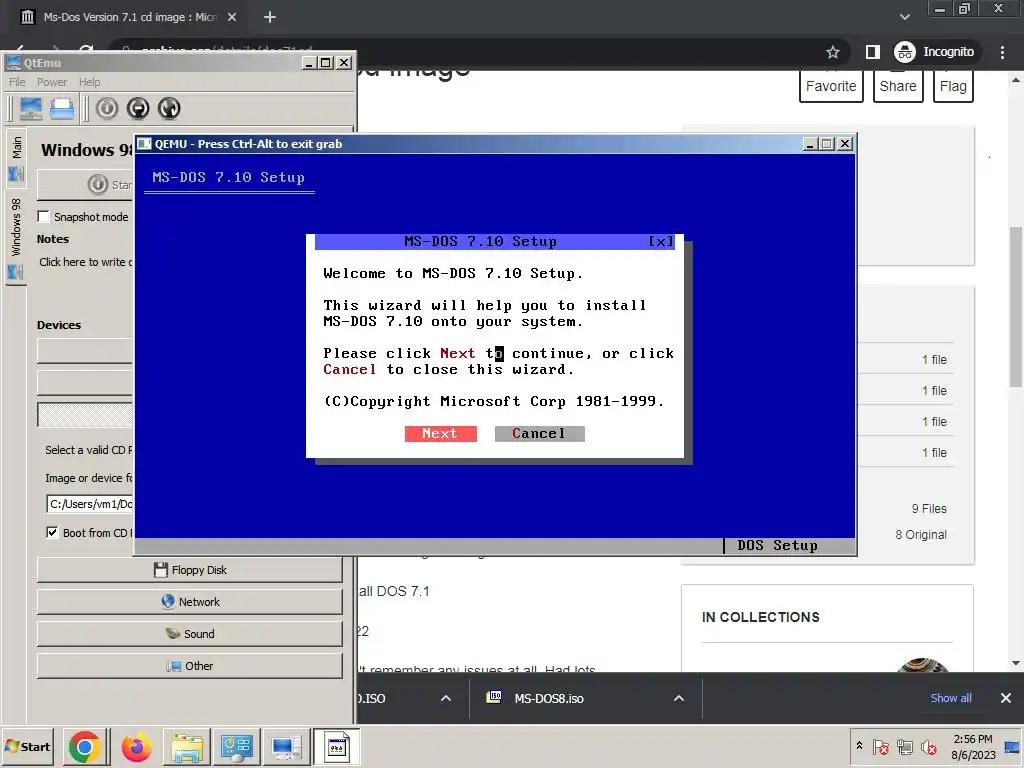Click the MS-DOS8.iso file type icon
This screenshot has width=1024, height=768.
(494, 697)
